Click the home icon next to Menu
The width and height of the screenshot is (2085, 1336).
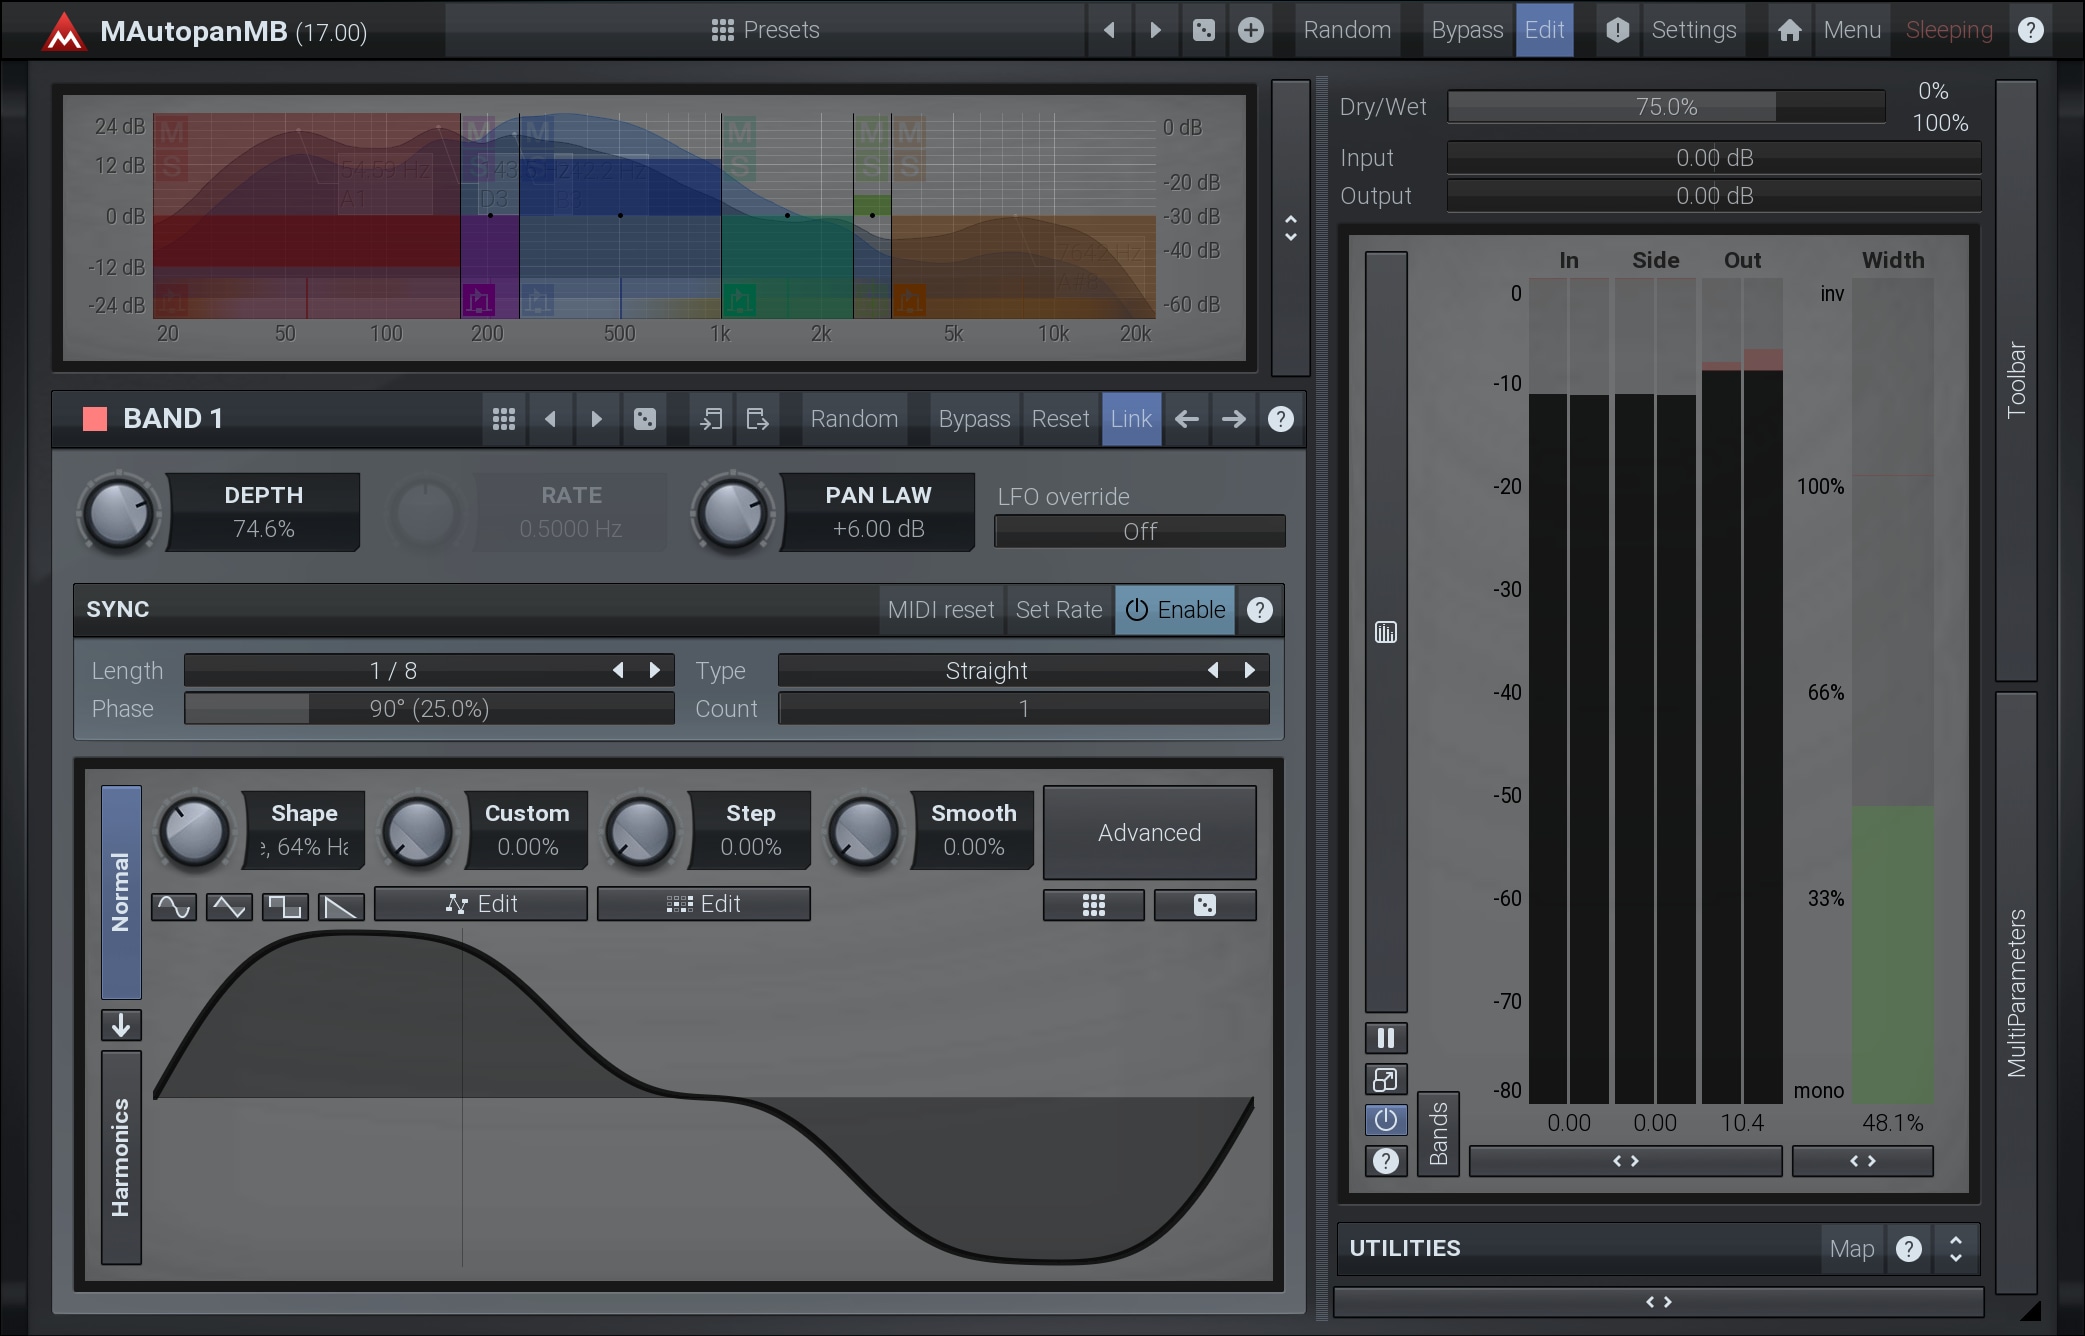coord(1789,30)
